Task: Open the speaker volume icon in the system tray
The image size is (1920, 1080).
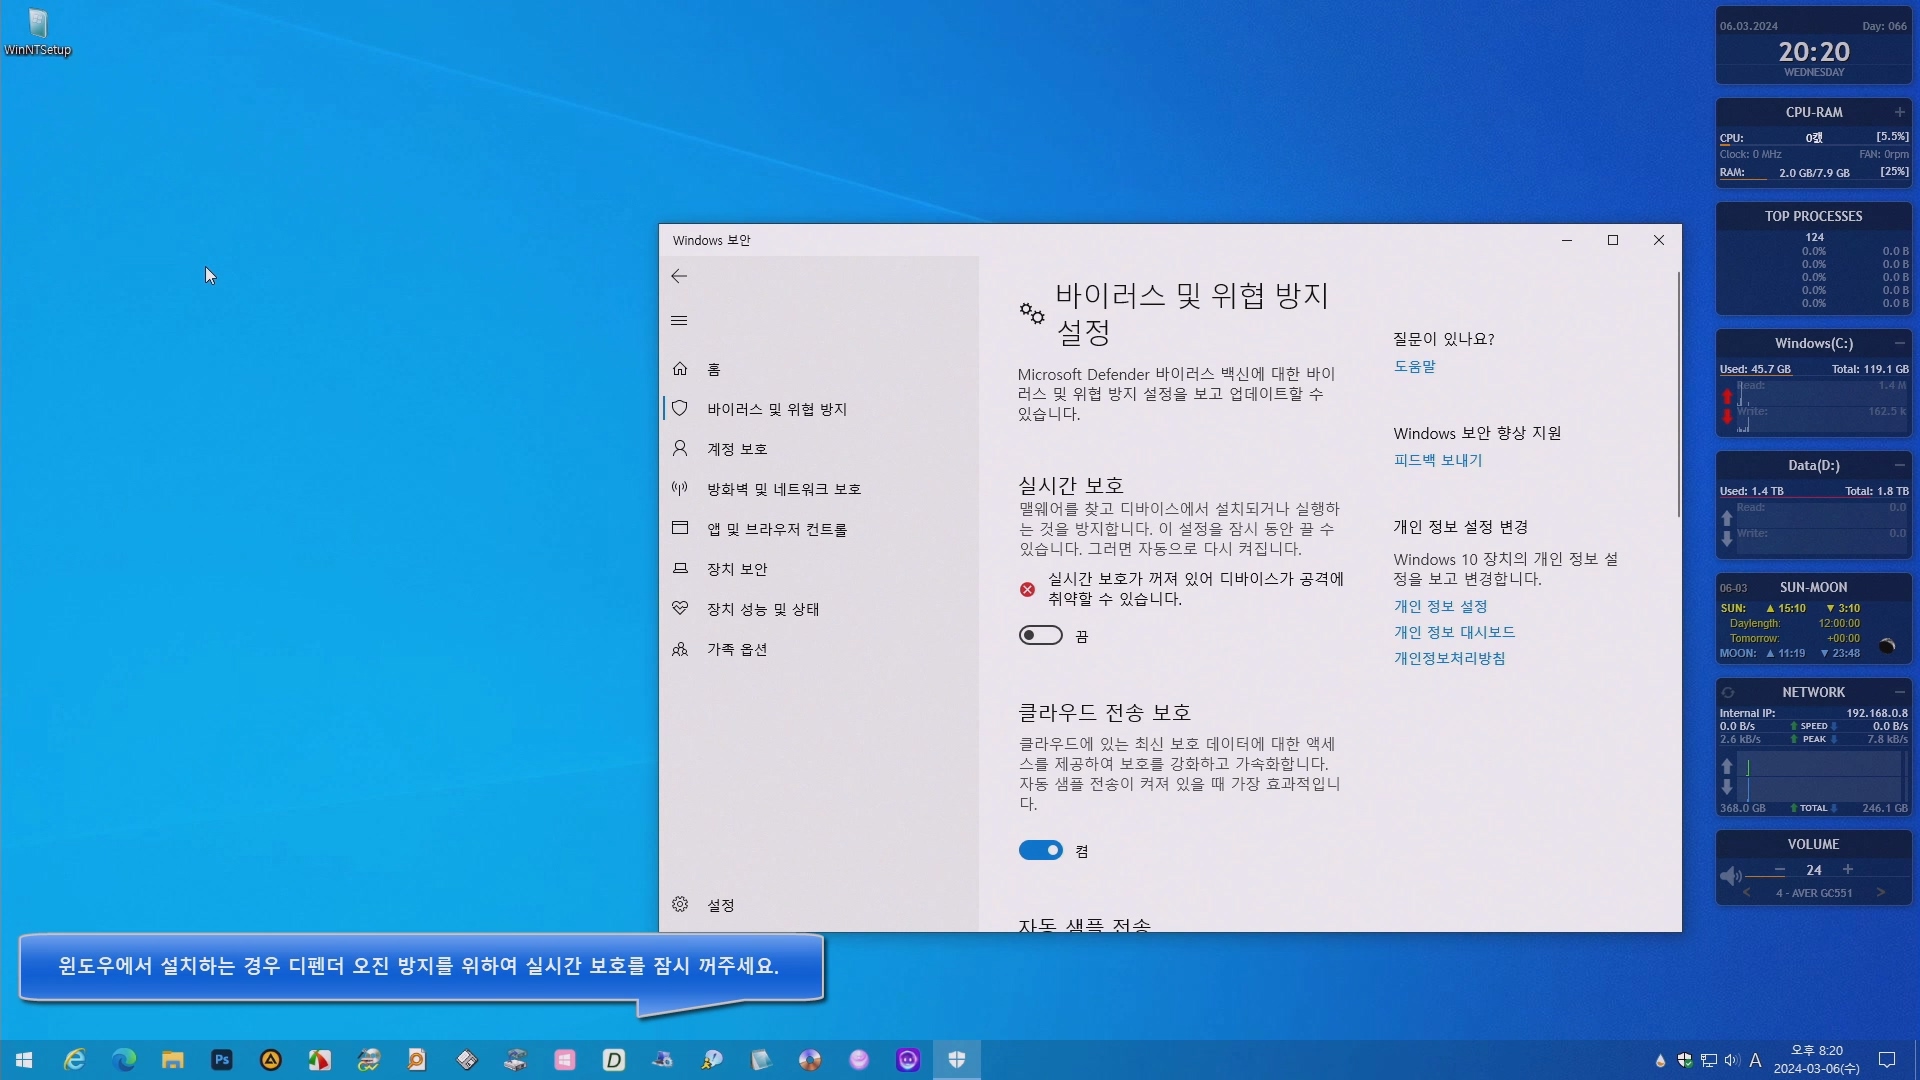Action: [x=1732, y=1060]
